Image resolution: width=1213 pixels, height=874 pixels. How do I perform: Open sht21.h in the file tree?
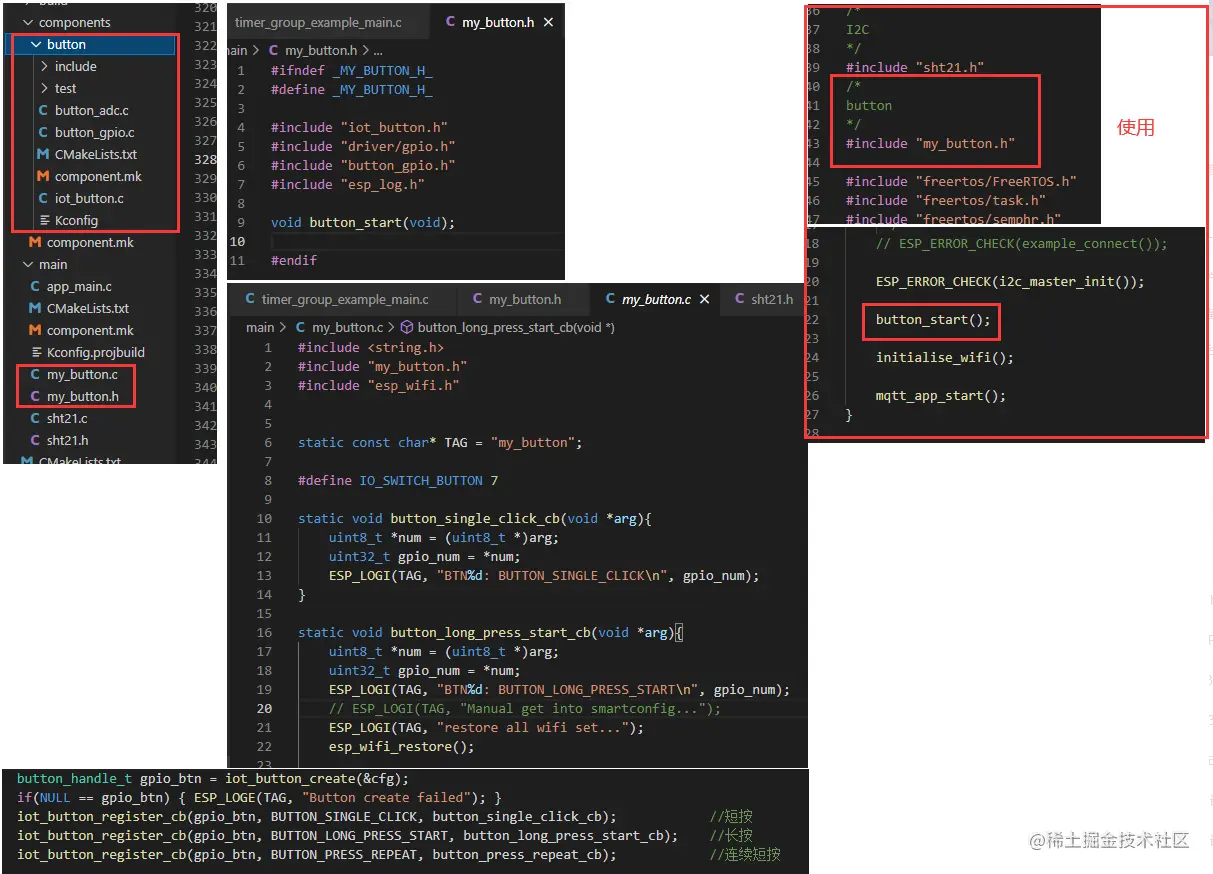pos(67,440)
